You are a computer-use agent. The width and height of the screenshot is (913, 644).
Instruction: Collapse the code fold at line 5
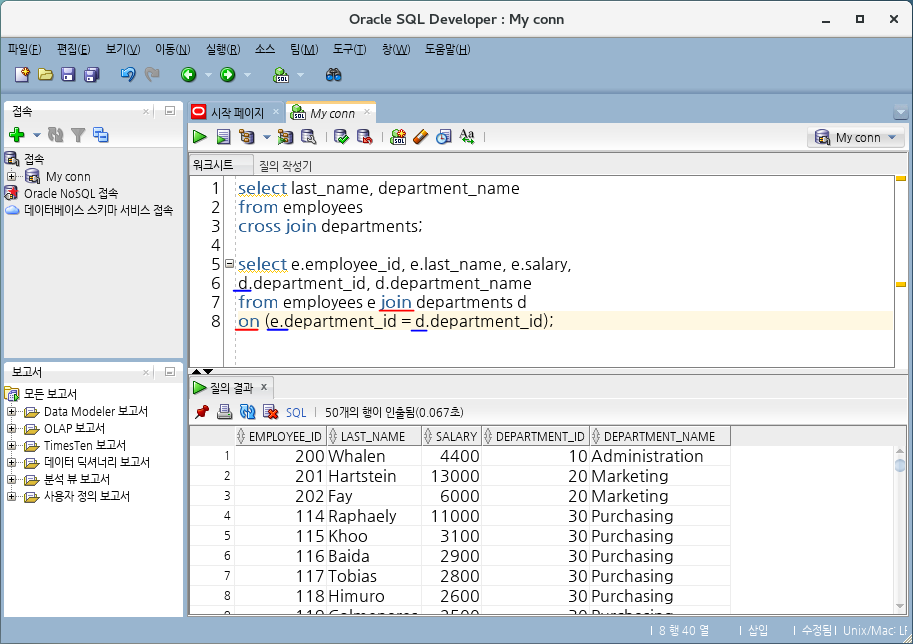click(229, 263)
